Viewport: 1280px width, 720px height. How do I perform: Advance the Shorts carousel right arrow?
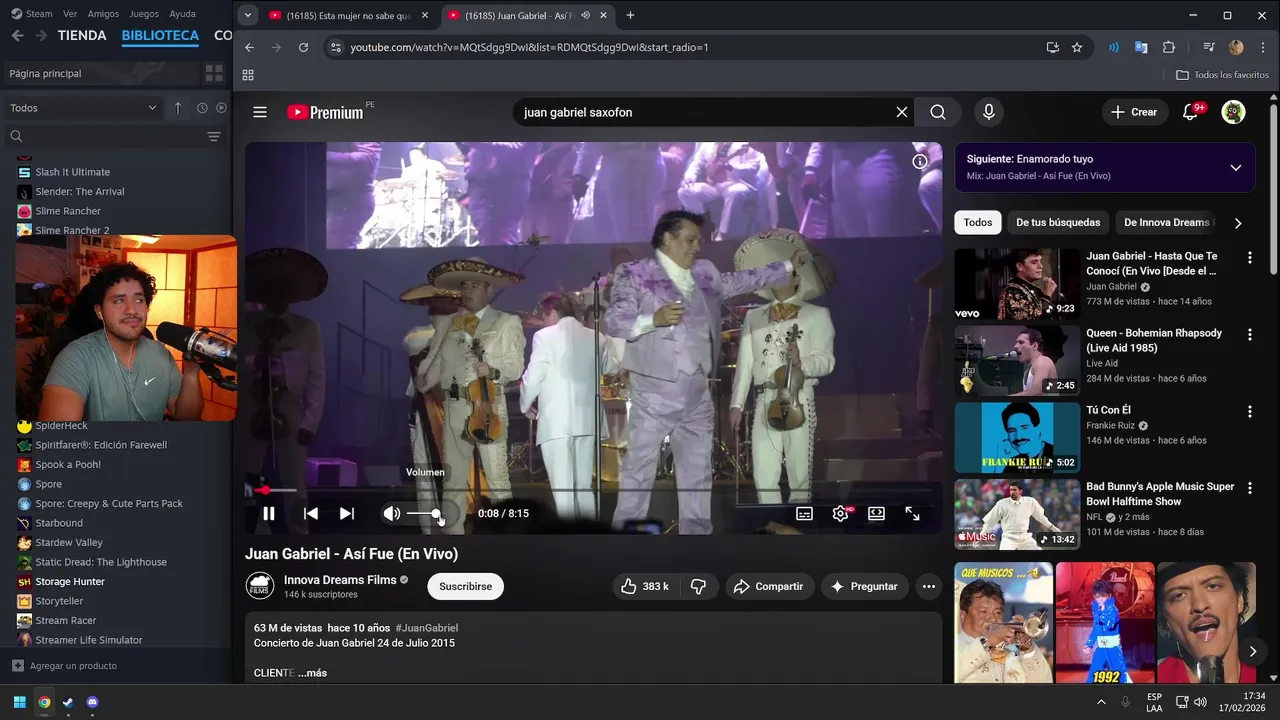[x=1252, y=651]
